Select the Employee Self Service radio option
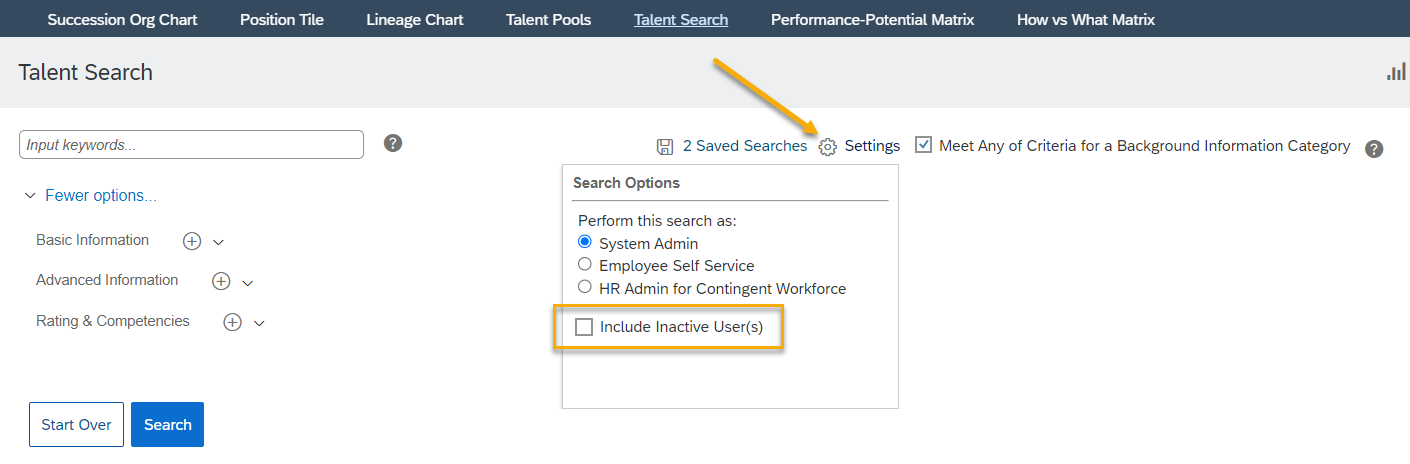Screen dimensions: 1410x464 585,265
